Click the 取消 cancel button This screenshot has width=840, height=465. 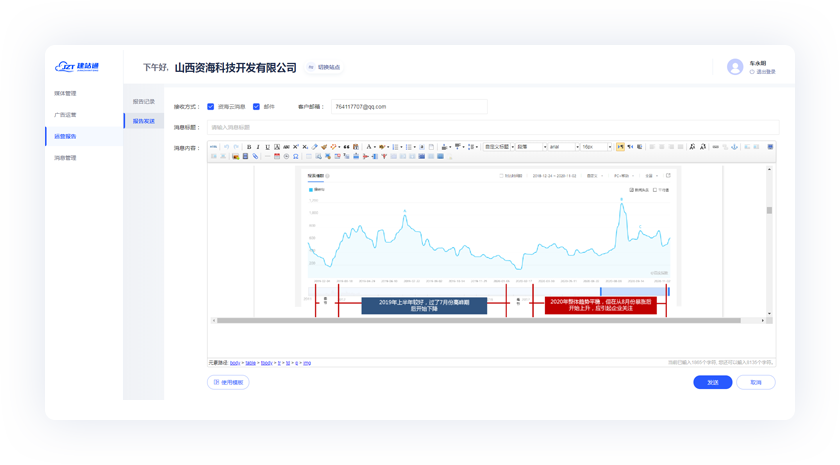(756, 382)
